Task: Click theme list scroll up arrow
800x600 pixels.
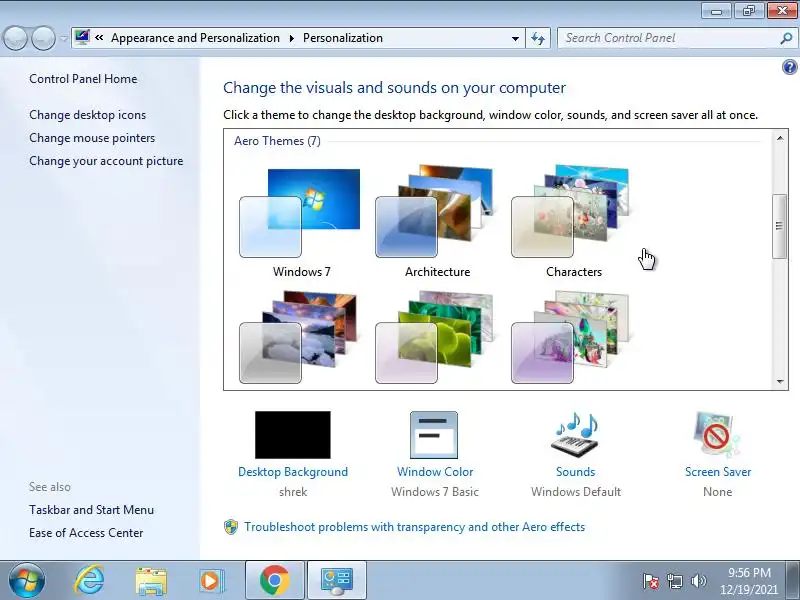Action: tap(780, 138)
